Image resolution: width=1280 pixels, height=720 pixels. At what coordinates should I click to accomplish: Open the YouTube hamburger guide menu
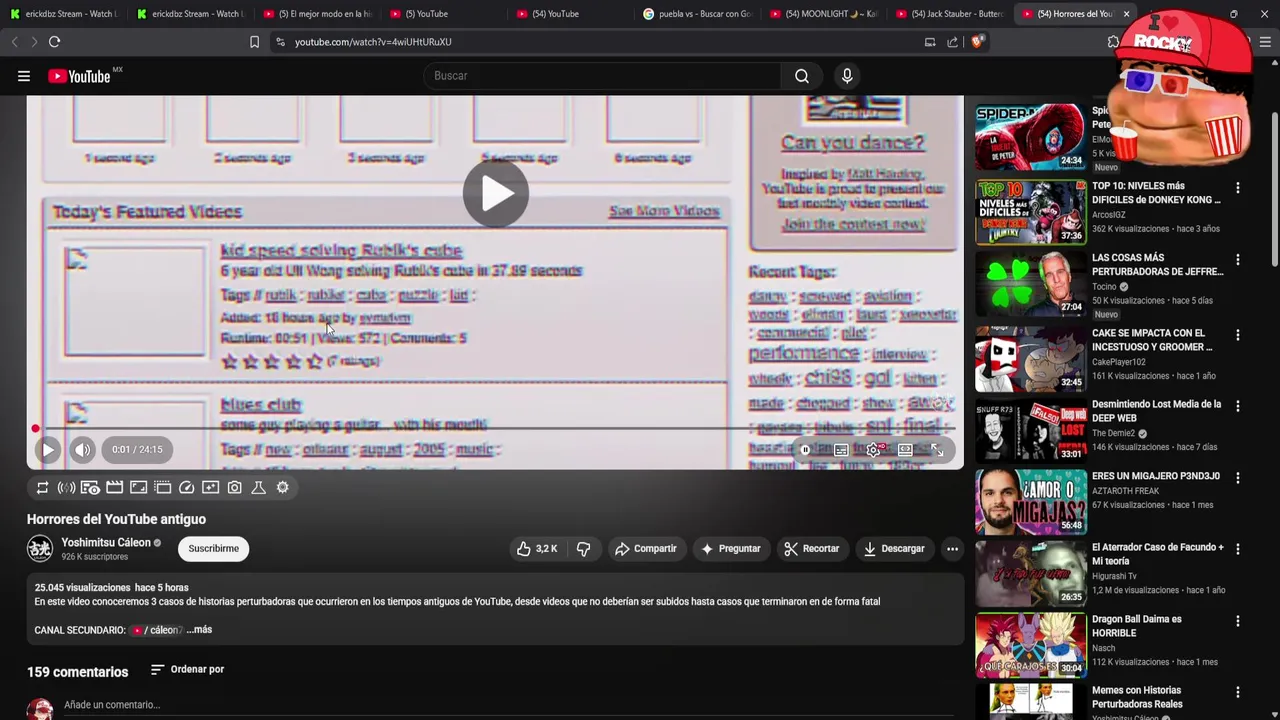point(23,76)
